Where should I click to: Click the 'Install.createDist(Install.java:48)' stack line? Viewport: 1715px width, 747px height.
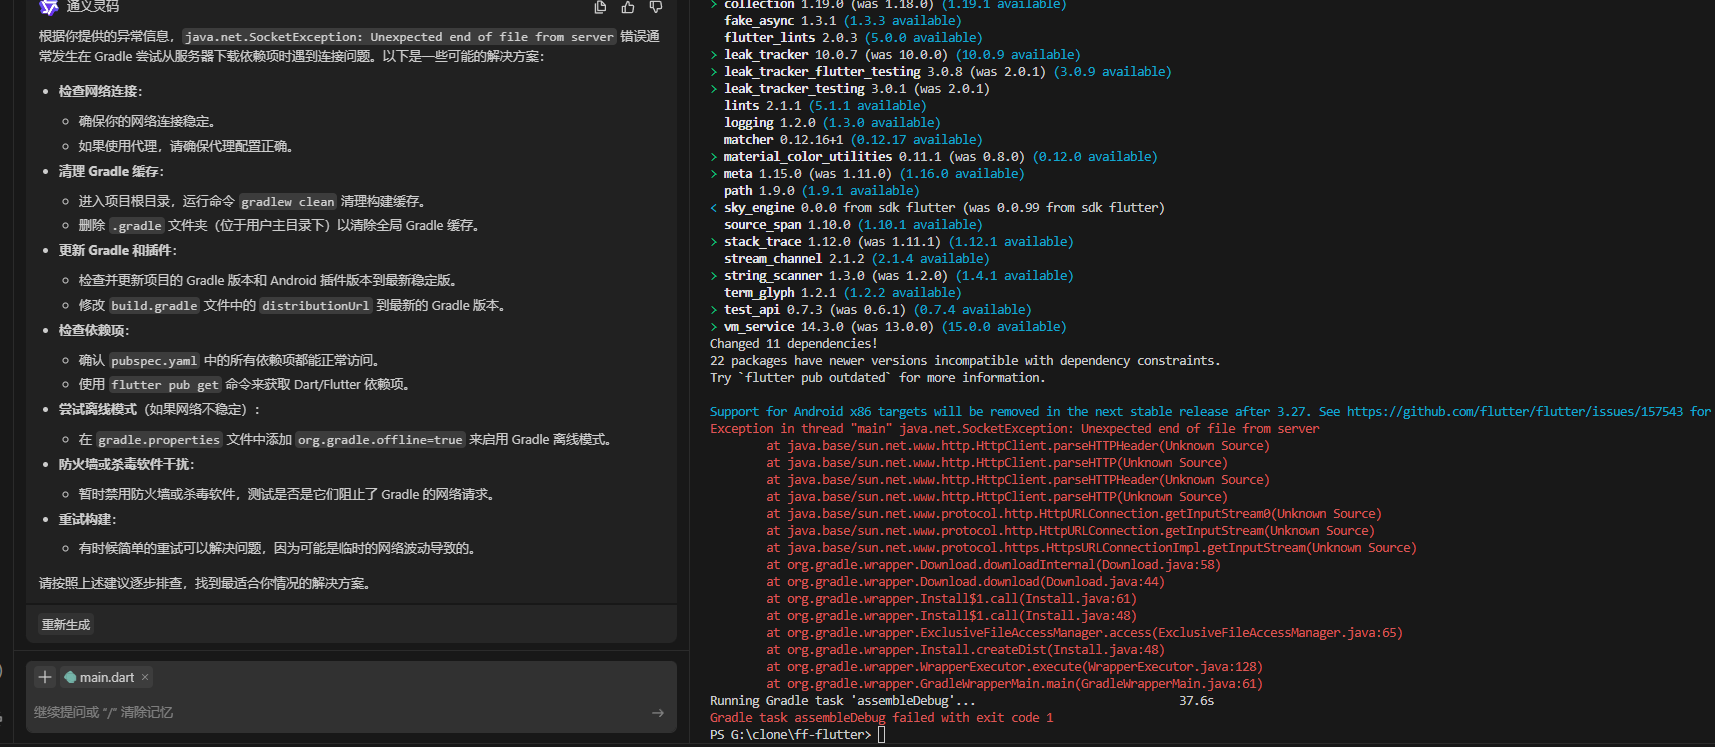[965, 650]
